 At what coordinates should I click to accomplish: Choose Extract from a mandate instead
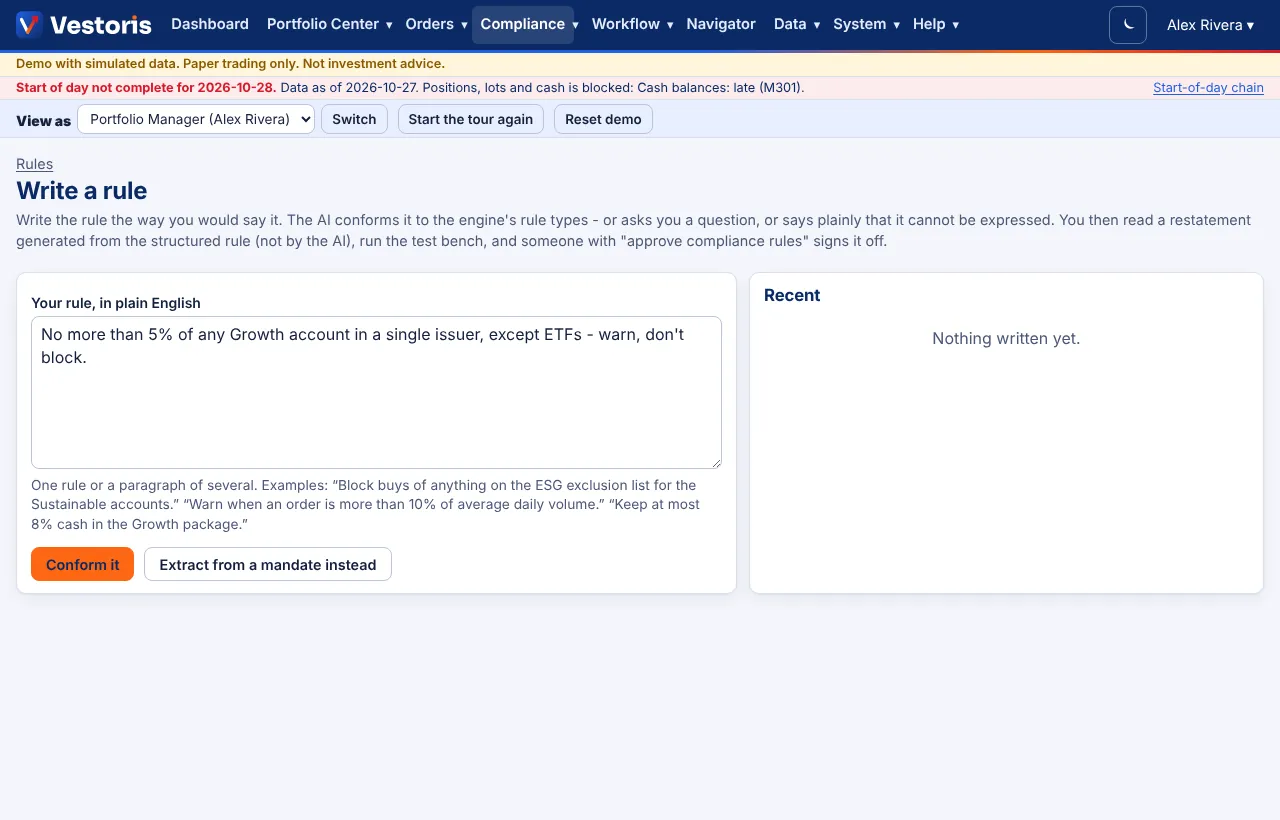point(268,564)
